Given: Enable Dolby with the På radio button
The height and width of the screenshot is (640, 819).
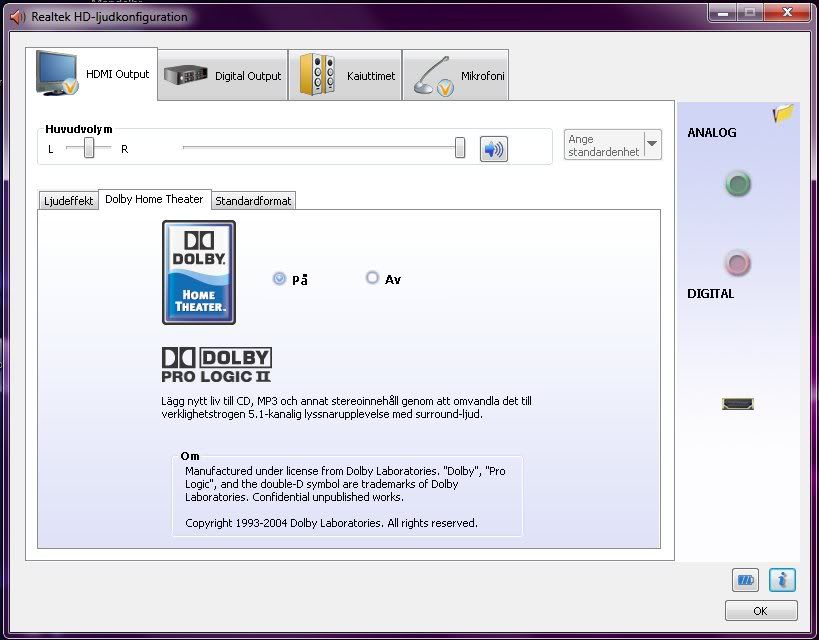Looking at the screenshot, I should 279,279.
